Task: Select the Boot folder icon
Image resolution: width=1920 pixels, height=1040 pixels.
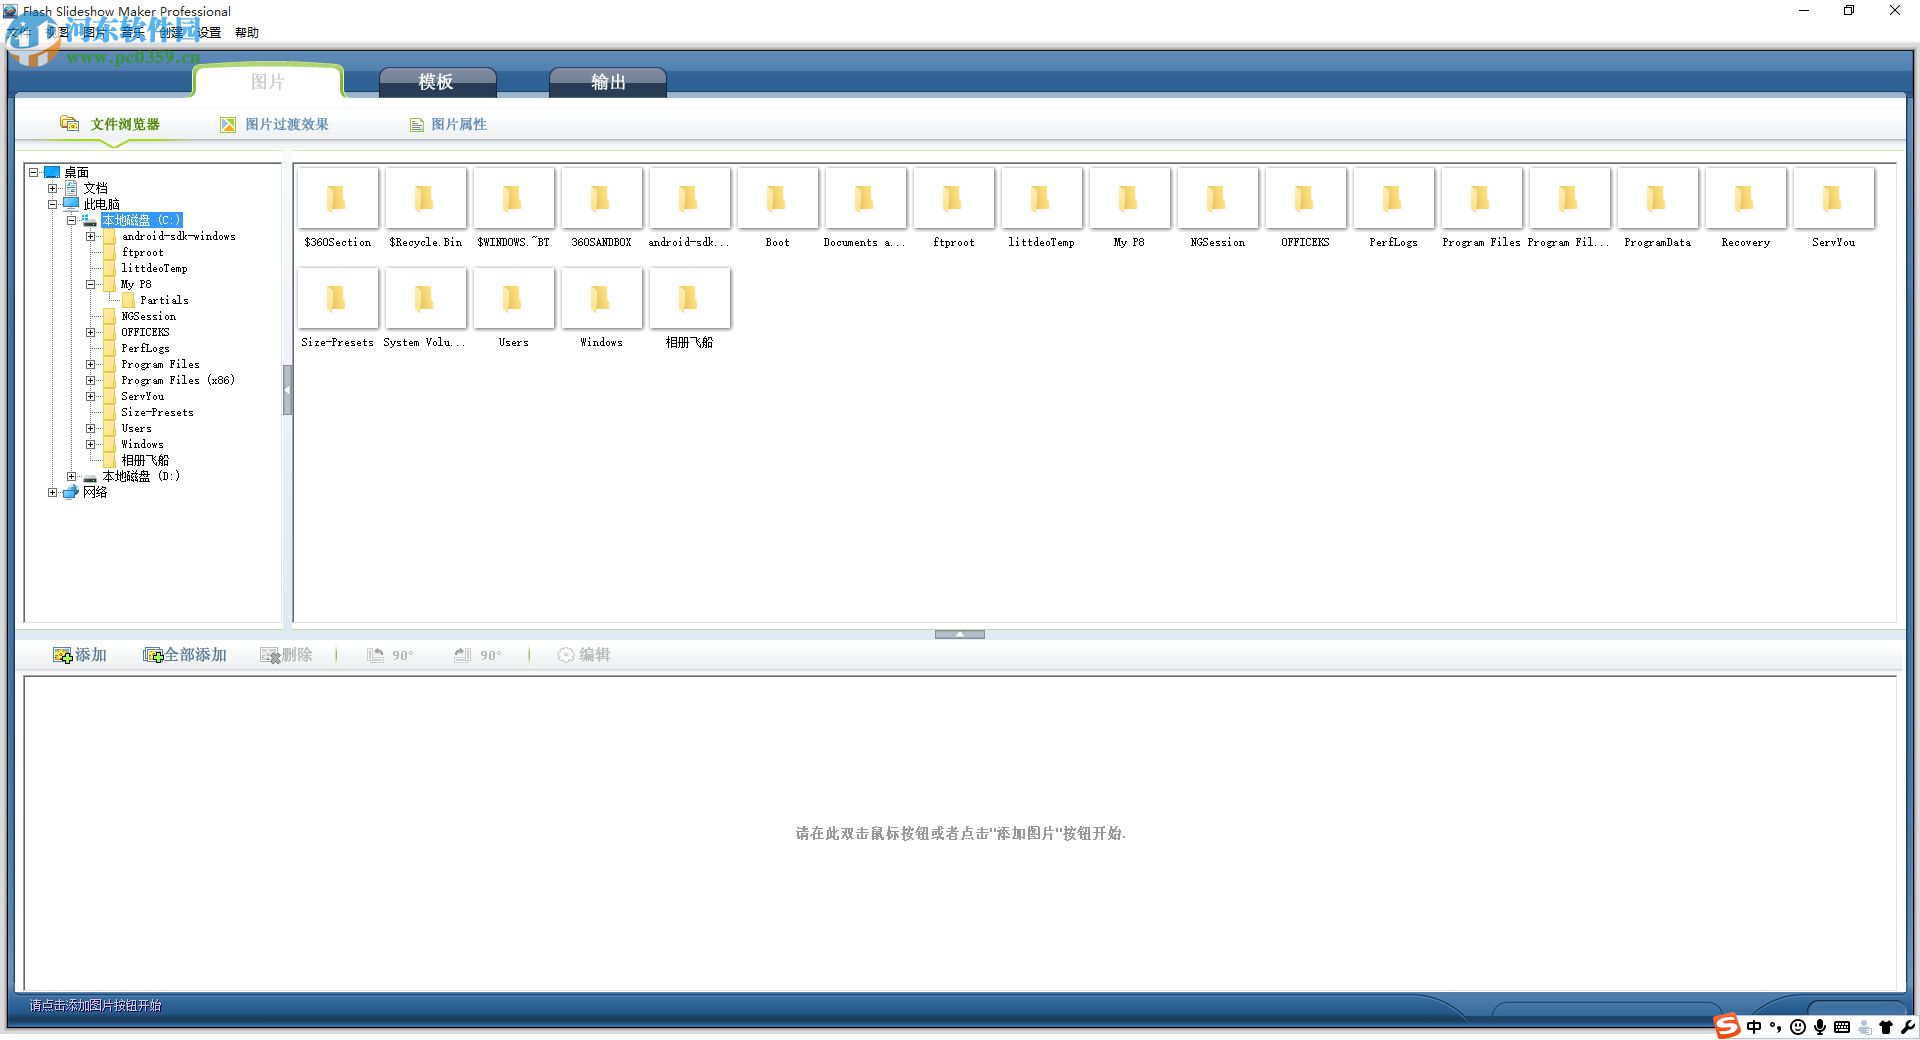Action: 777,199
